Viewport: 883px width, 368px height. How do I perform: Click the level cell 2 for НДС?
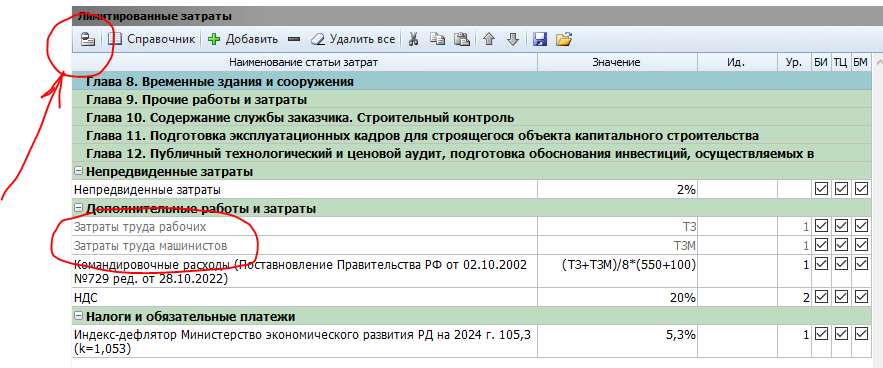coord(794,297)
